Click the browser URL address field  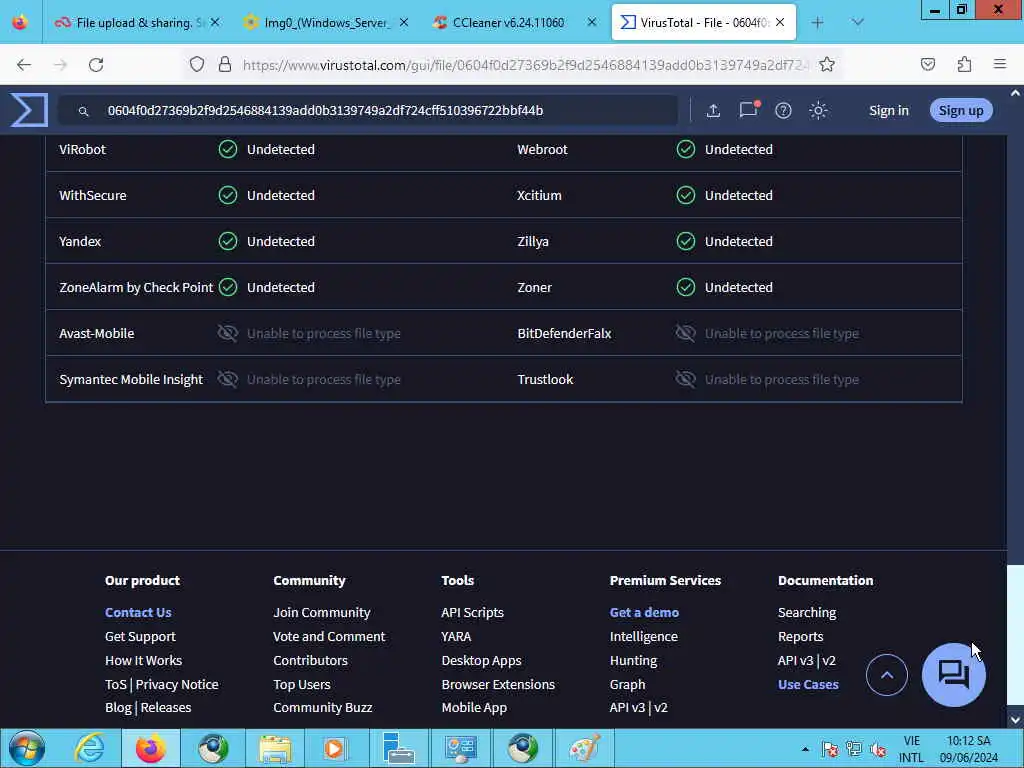(x=526, y=65)
